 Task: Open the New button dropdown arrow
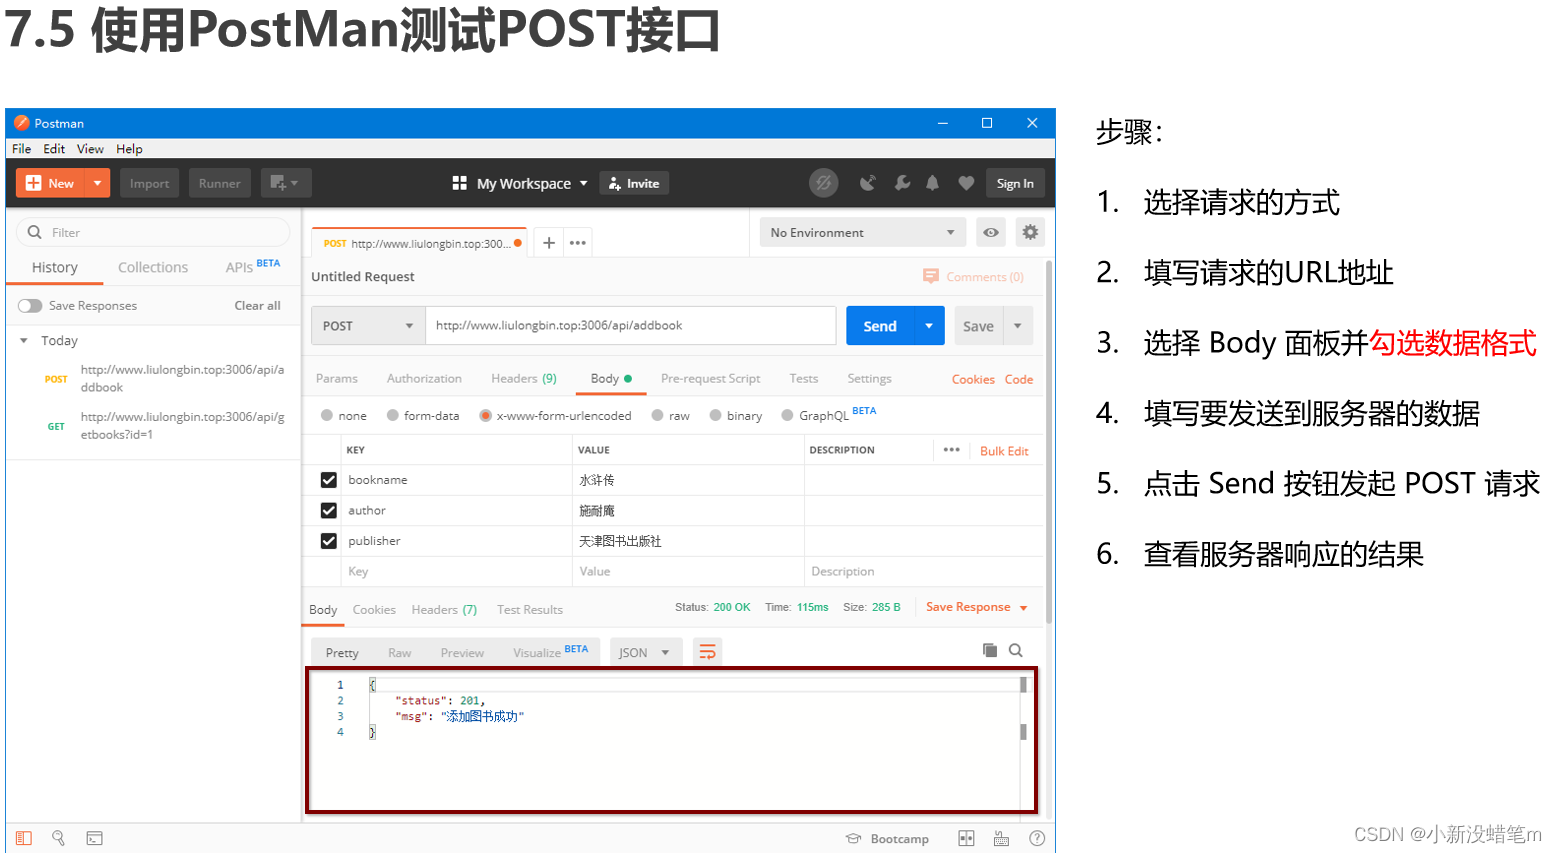98,183
